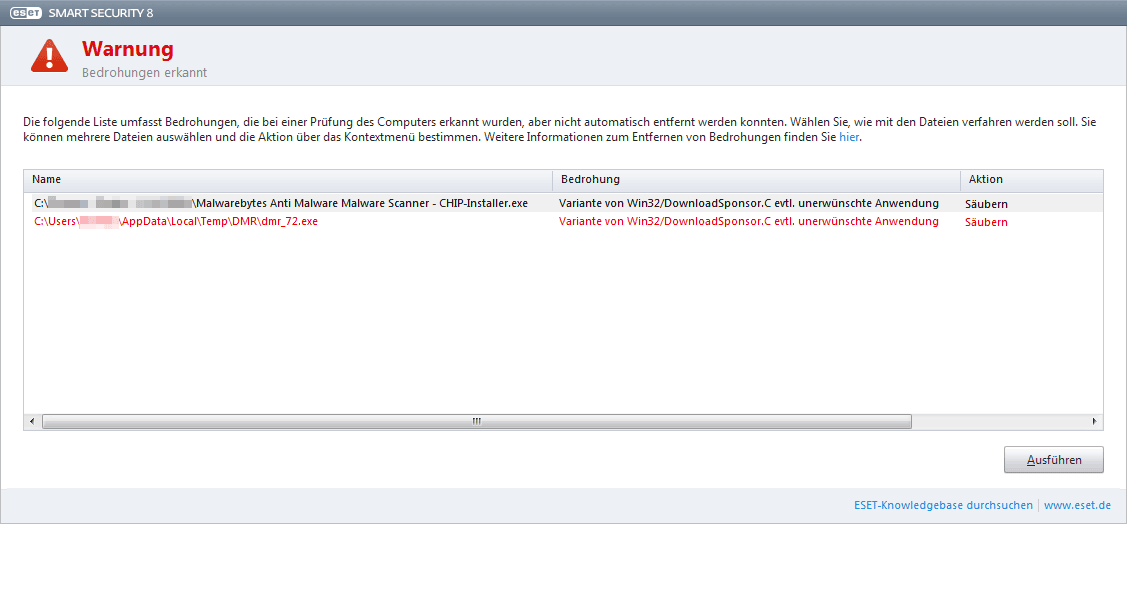Click the horizontal scrollbar right arrow
Viewport: 1127px width, 614px height.
point(1094,422)
